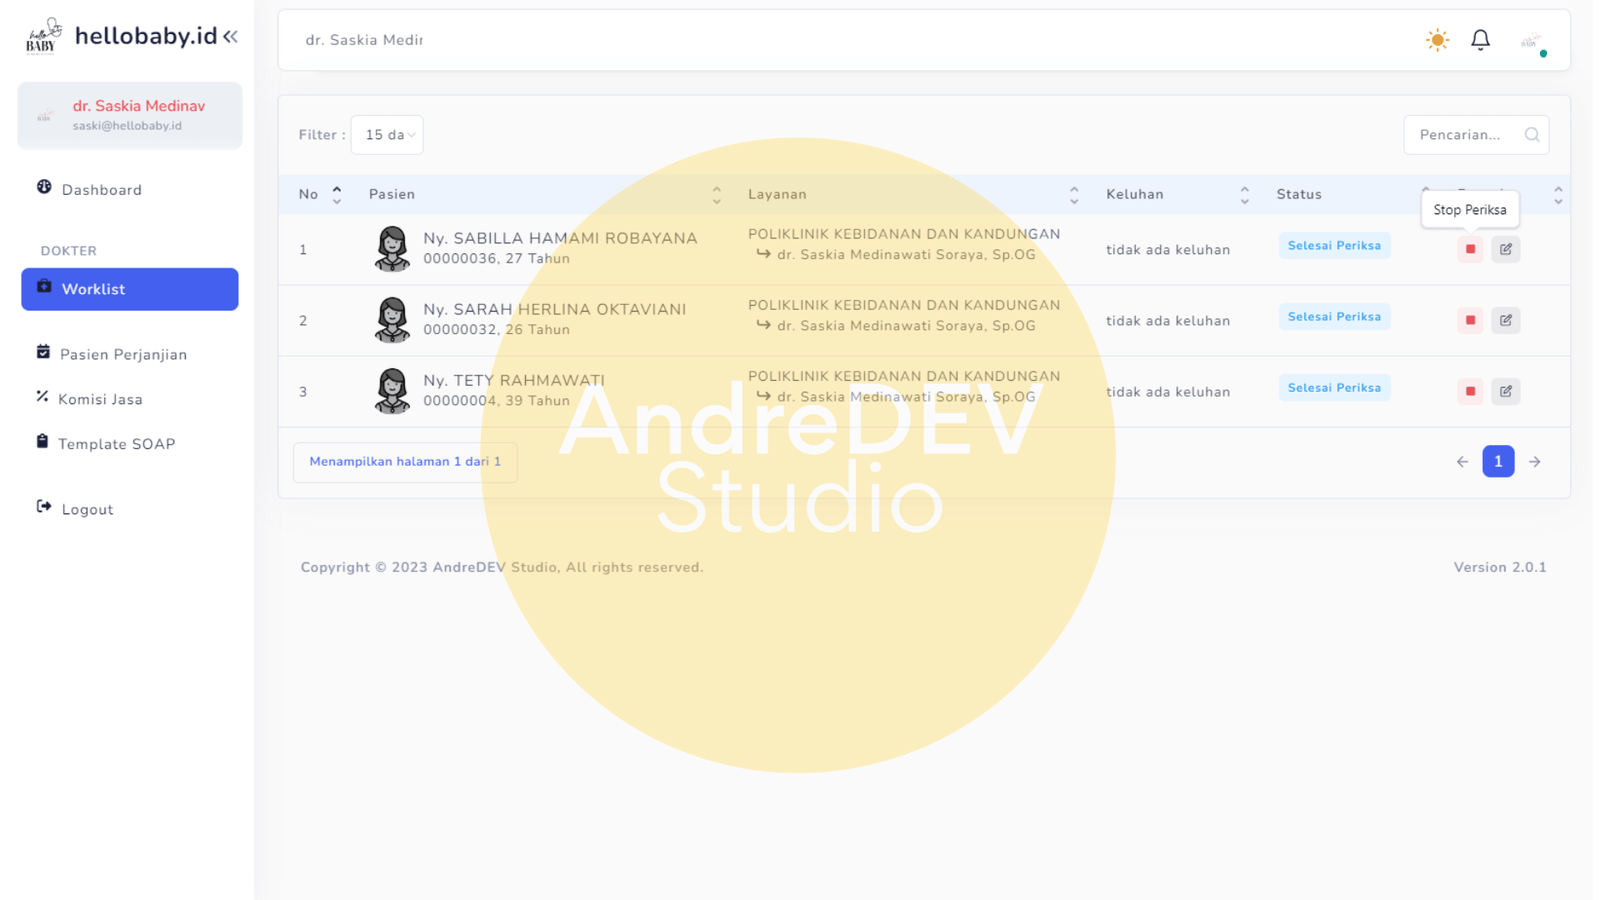The width and height of the screenshot is (1600, 900).
Task: Click Stop Periksa for Sabilla Hamami Robayana
Action: [x=1469, y=249]
